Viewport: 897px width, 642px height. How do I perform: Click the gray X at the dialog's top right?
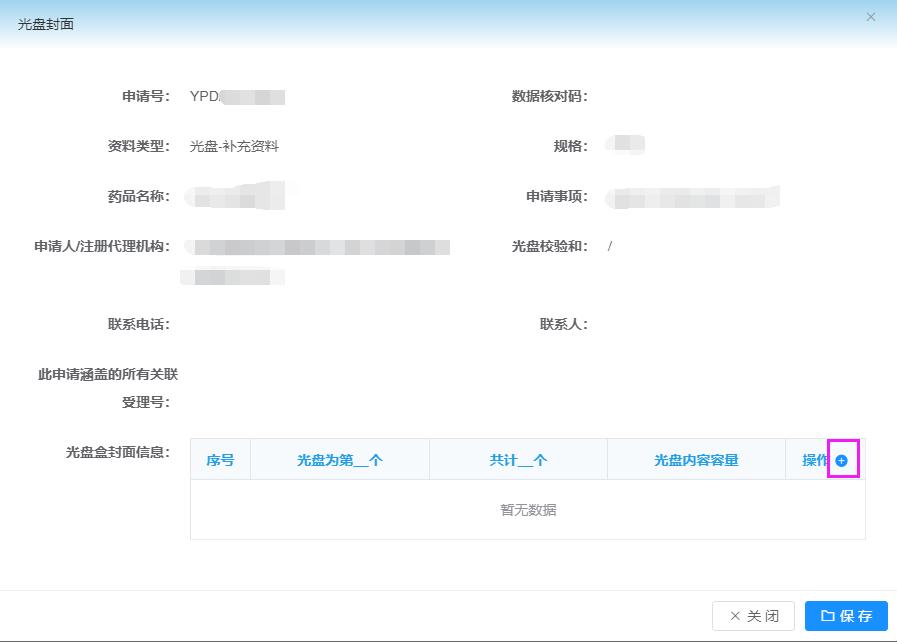tap(870, 17)
